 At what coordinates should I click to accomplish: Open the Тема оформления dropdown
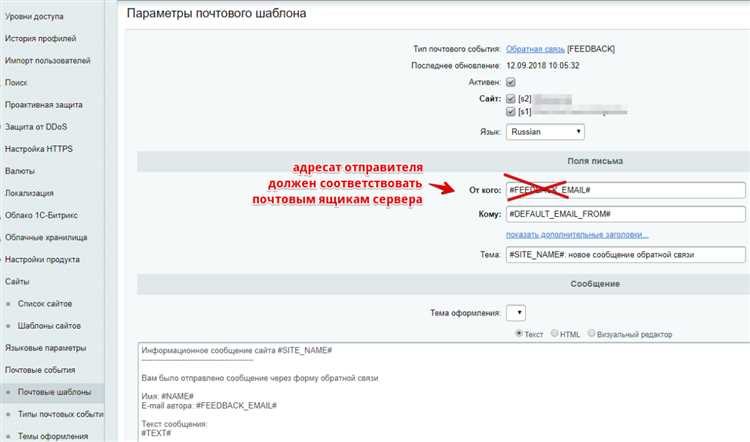(516, 313)
